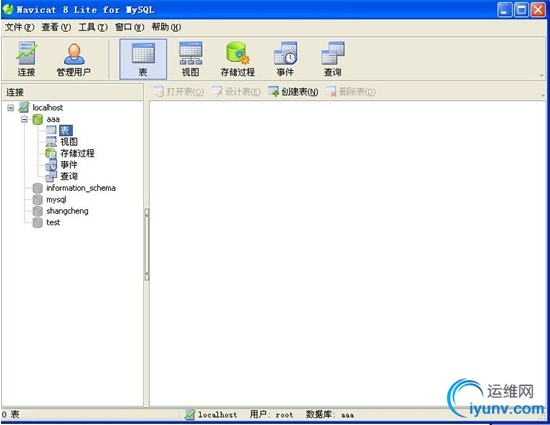Click the gray test database icon
Image resolution: width=550 pixels, height=425 pixels.
[38, 223]
